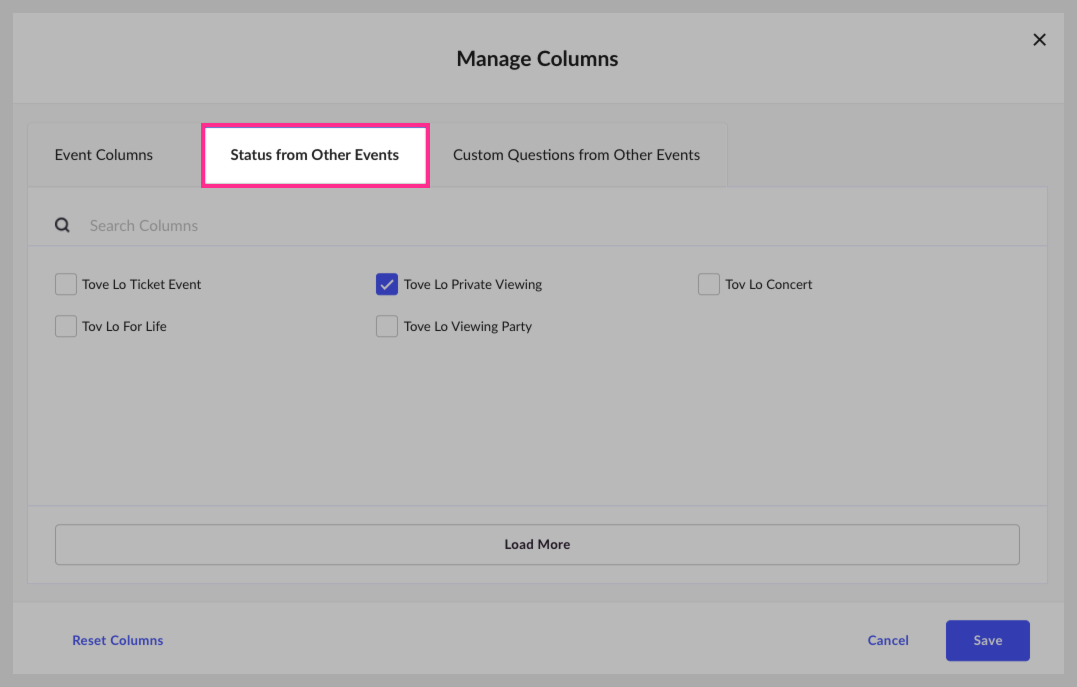Close the Manage Columns dialog

pos(1039,40)
